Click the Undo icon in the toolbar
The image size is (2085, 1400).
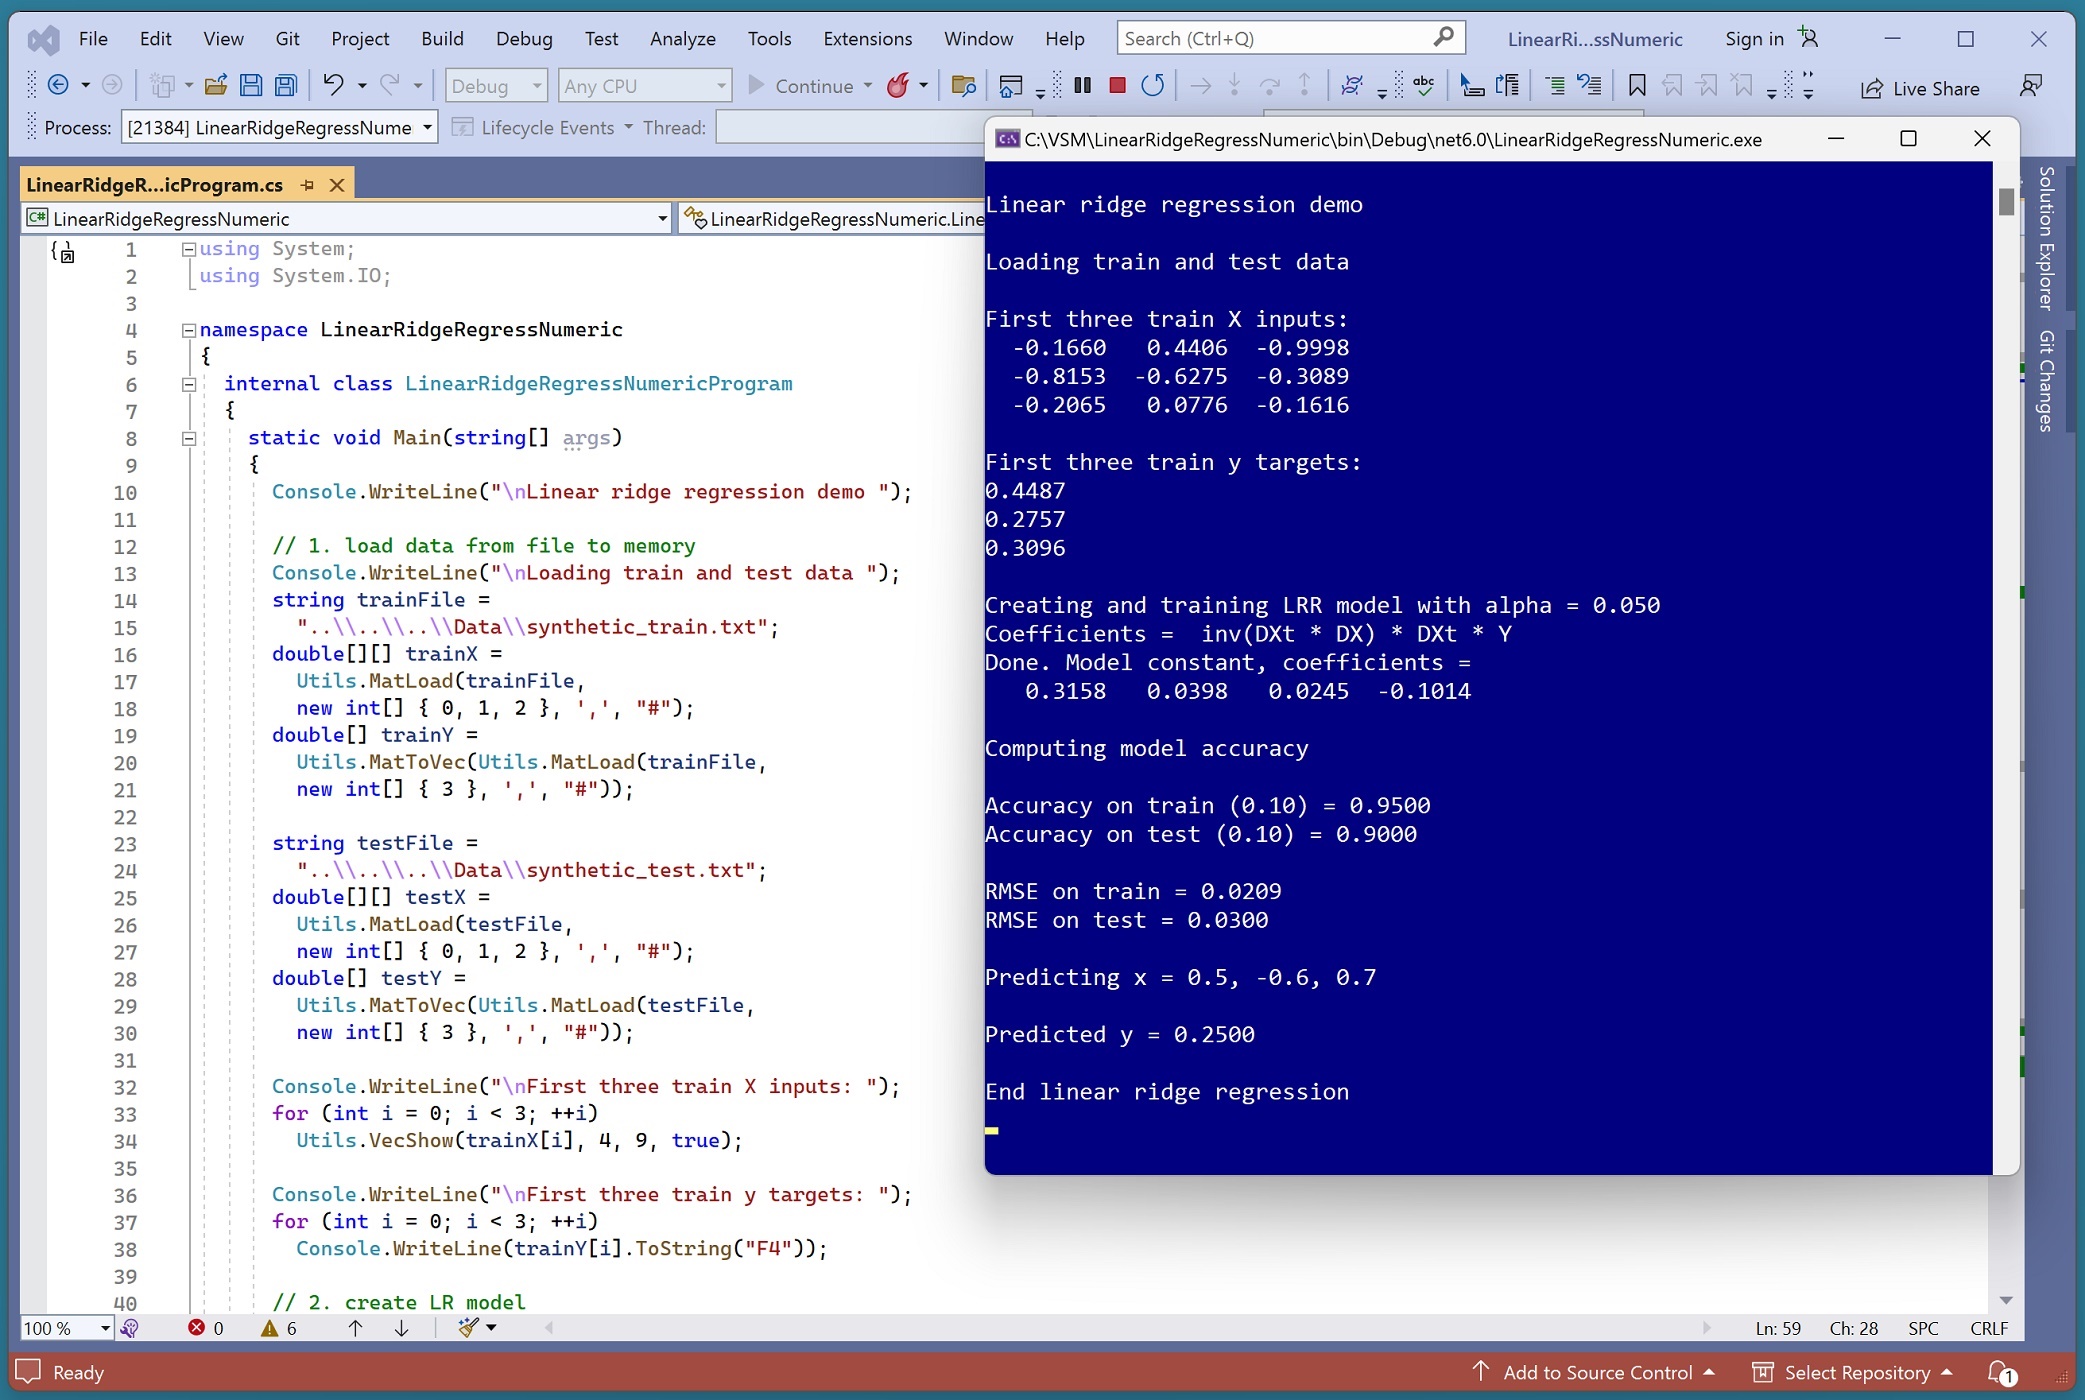[x=336, y=85]
